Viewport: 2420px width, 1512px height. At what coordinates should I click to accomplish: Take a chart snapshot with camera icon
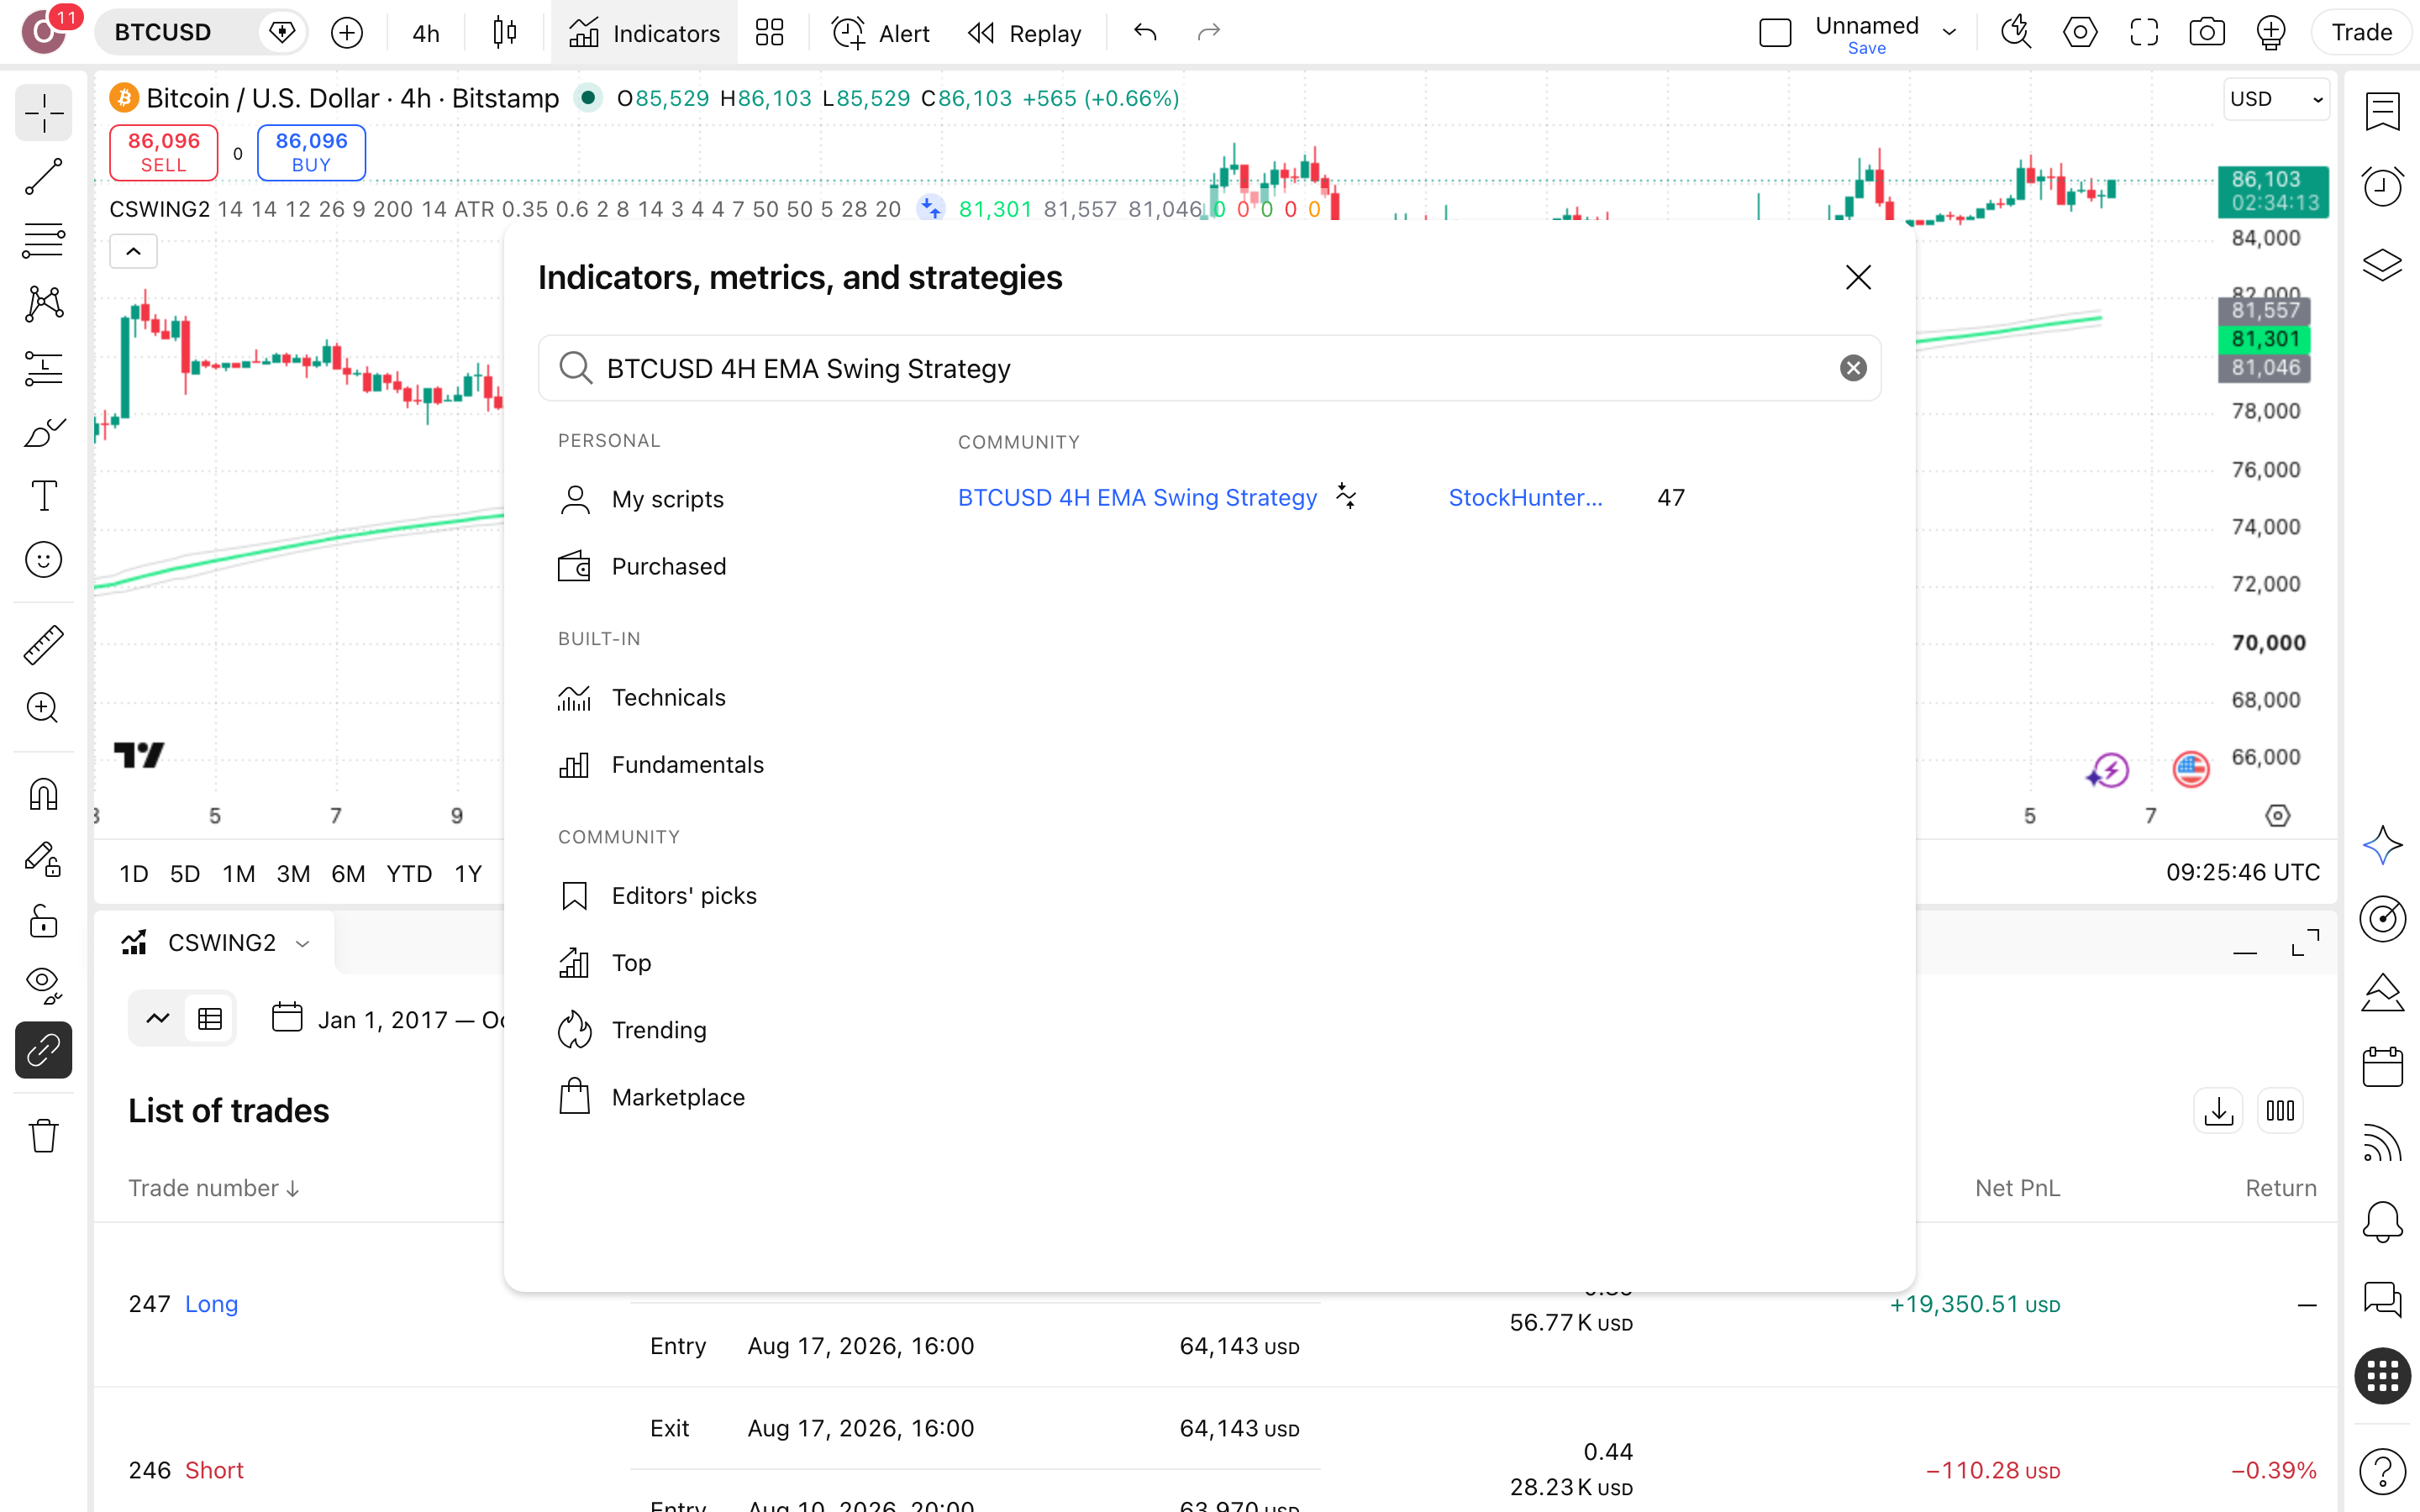pyautogui.click(x=2206, y=33)
